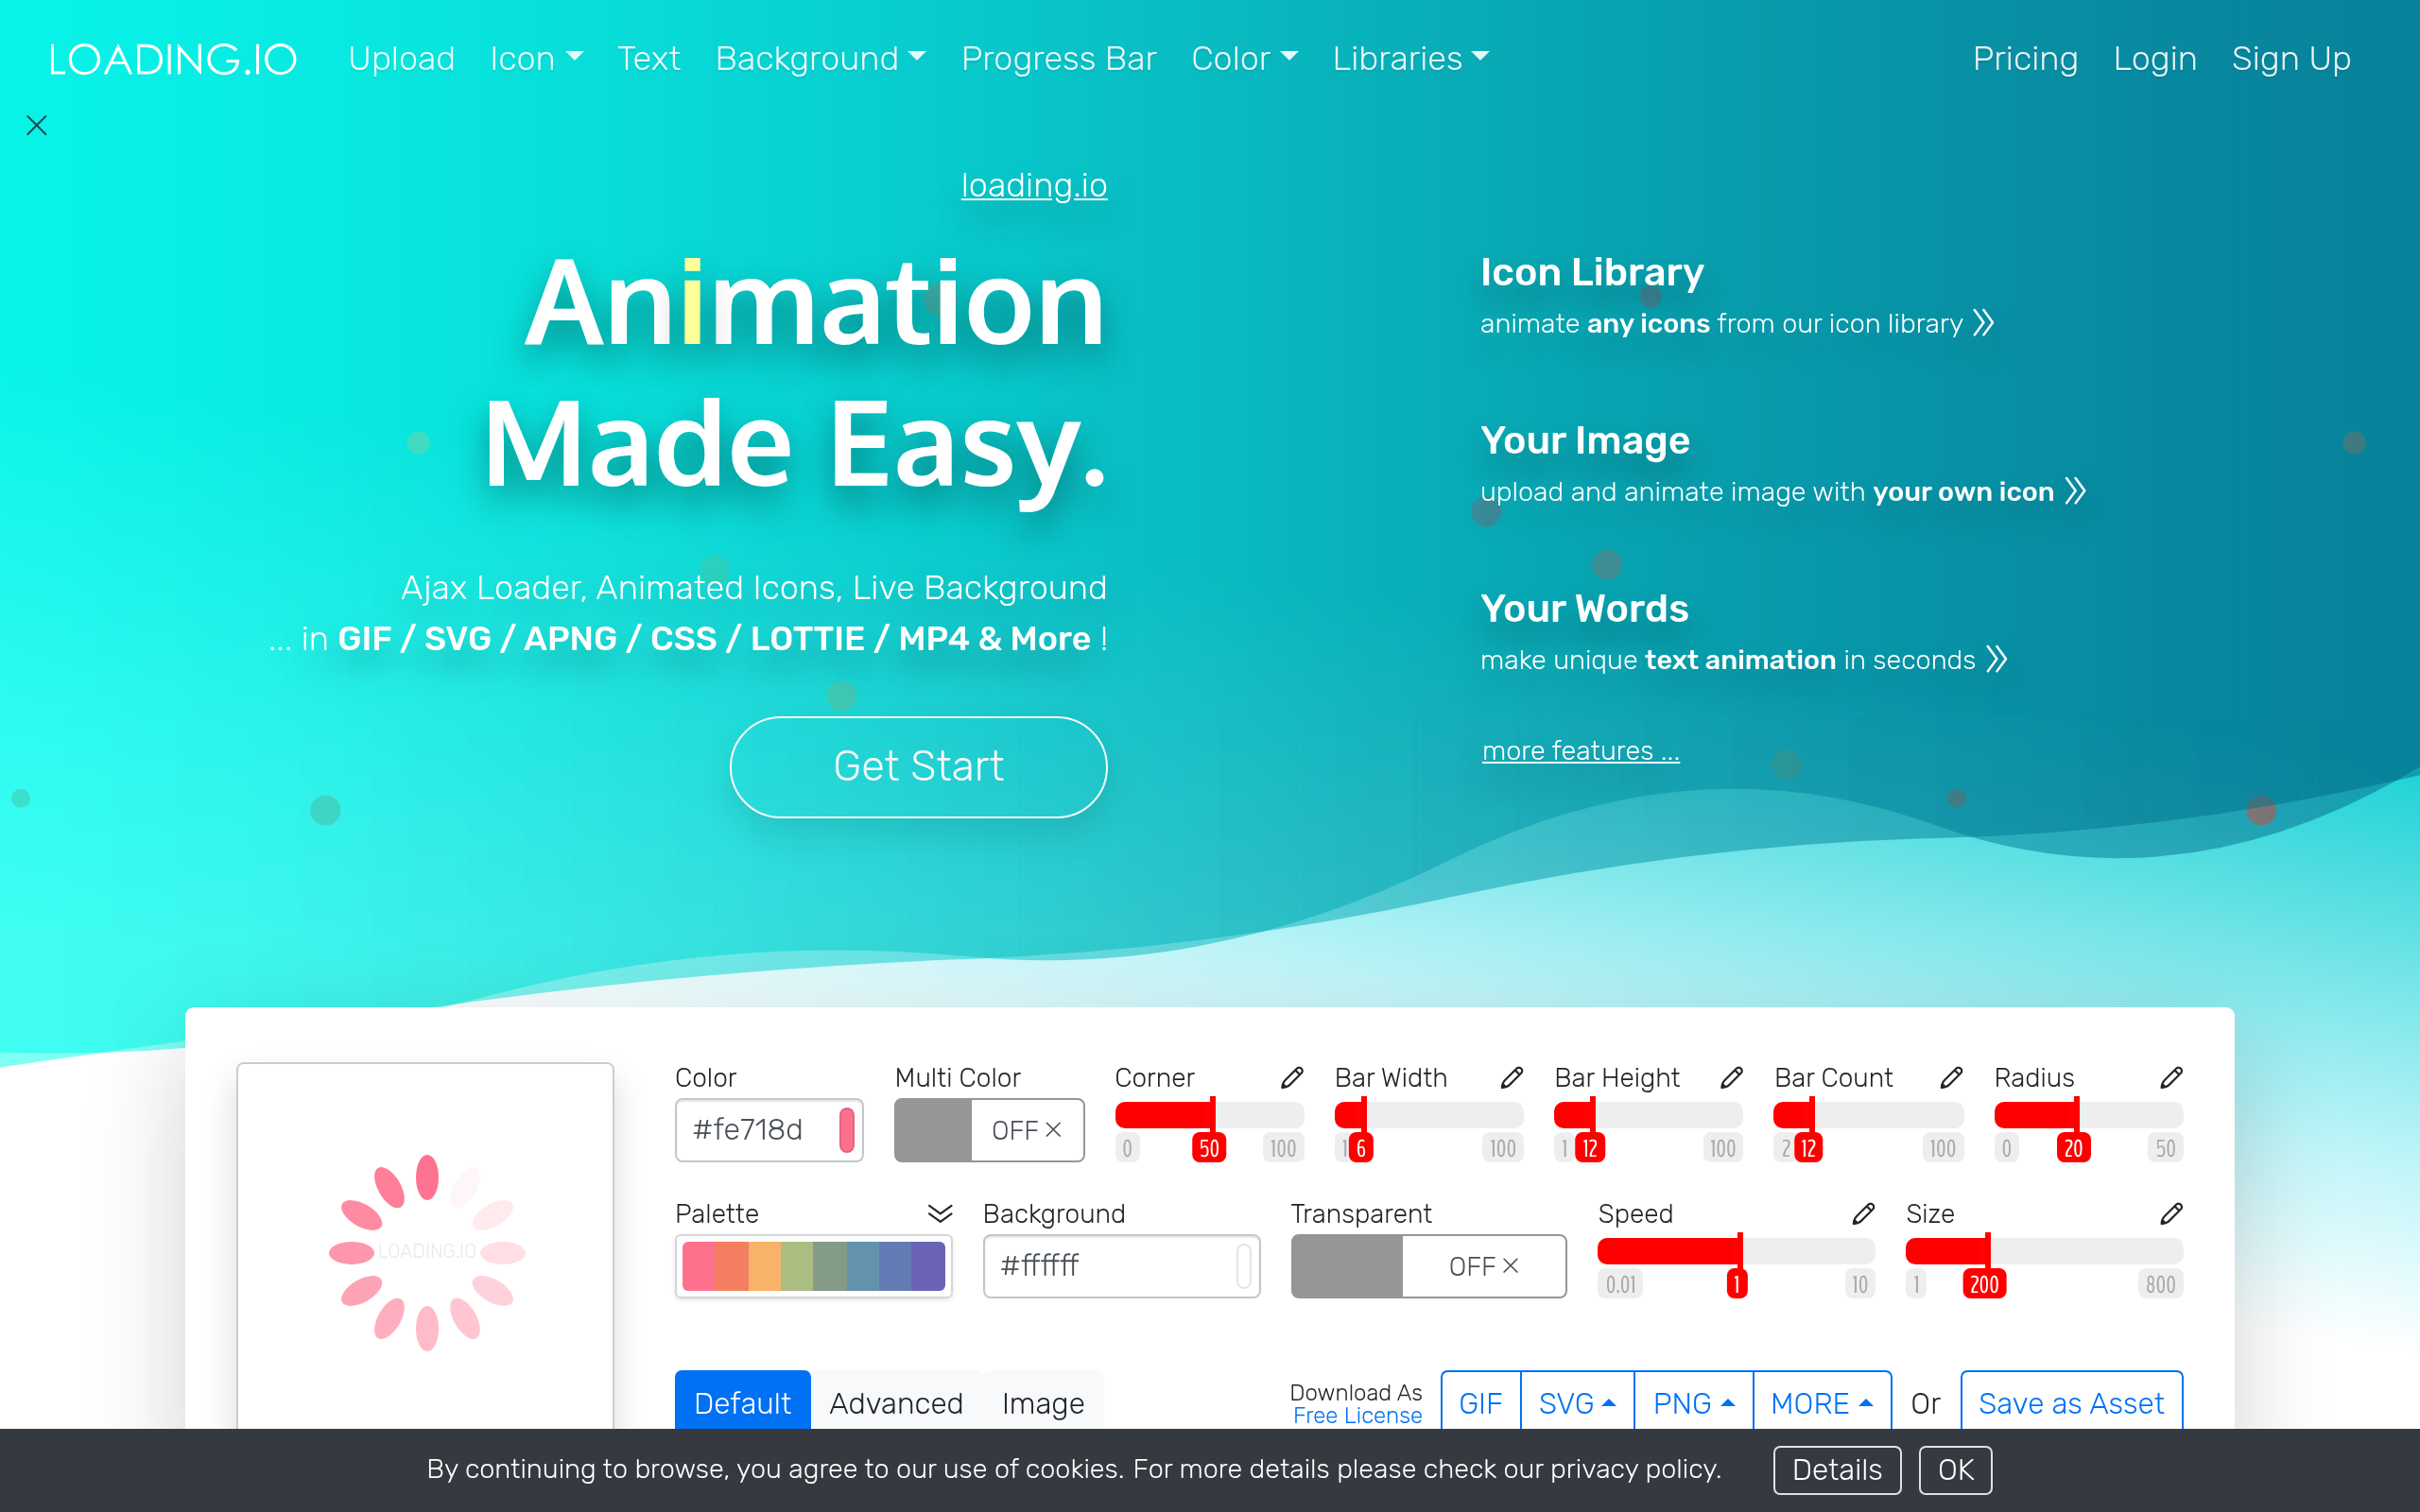This screenshot has height=1512, width=2420.
Task: Click the loading.io link above the headline
Action: point(1034,185)
